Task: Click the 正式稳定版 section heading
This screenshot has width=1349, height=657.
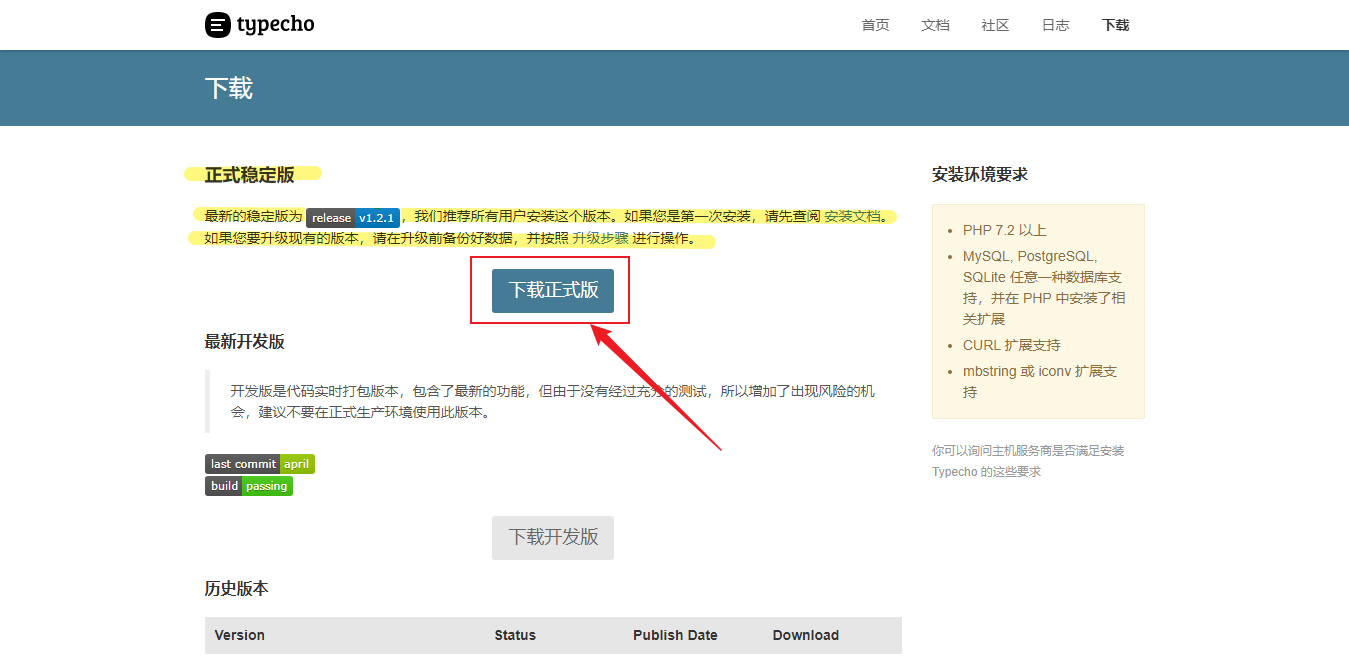Action: [x=250, y=175]
